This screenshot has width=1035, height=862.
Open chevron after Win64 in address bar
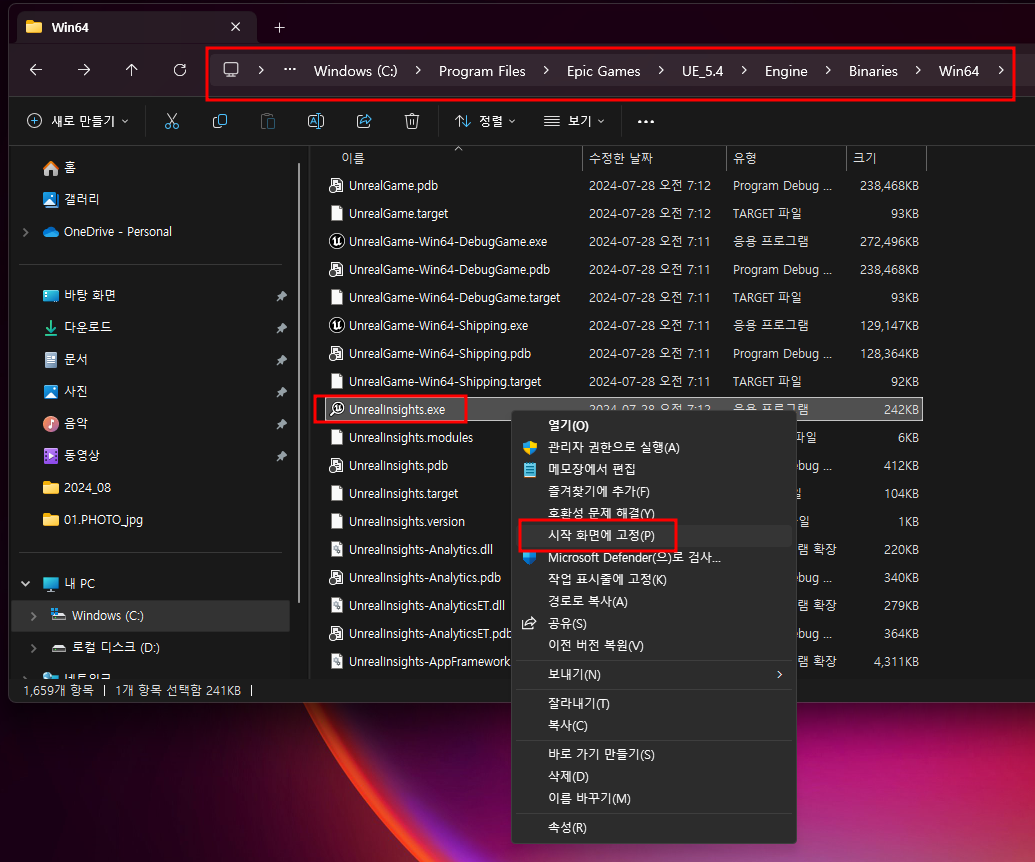1001,70
